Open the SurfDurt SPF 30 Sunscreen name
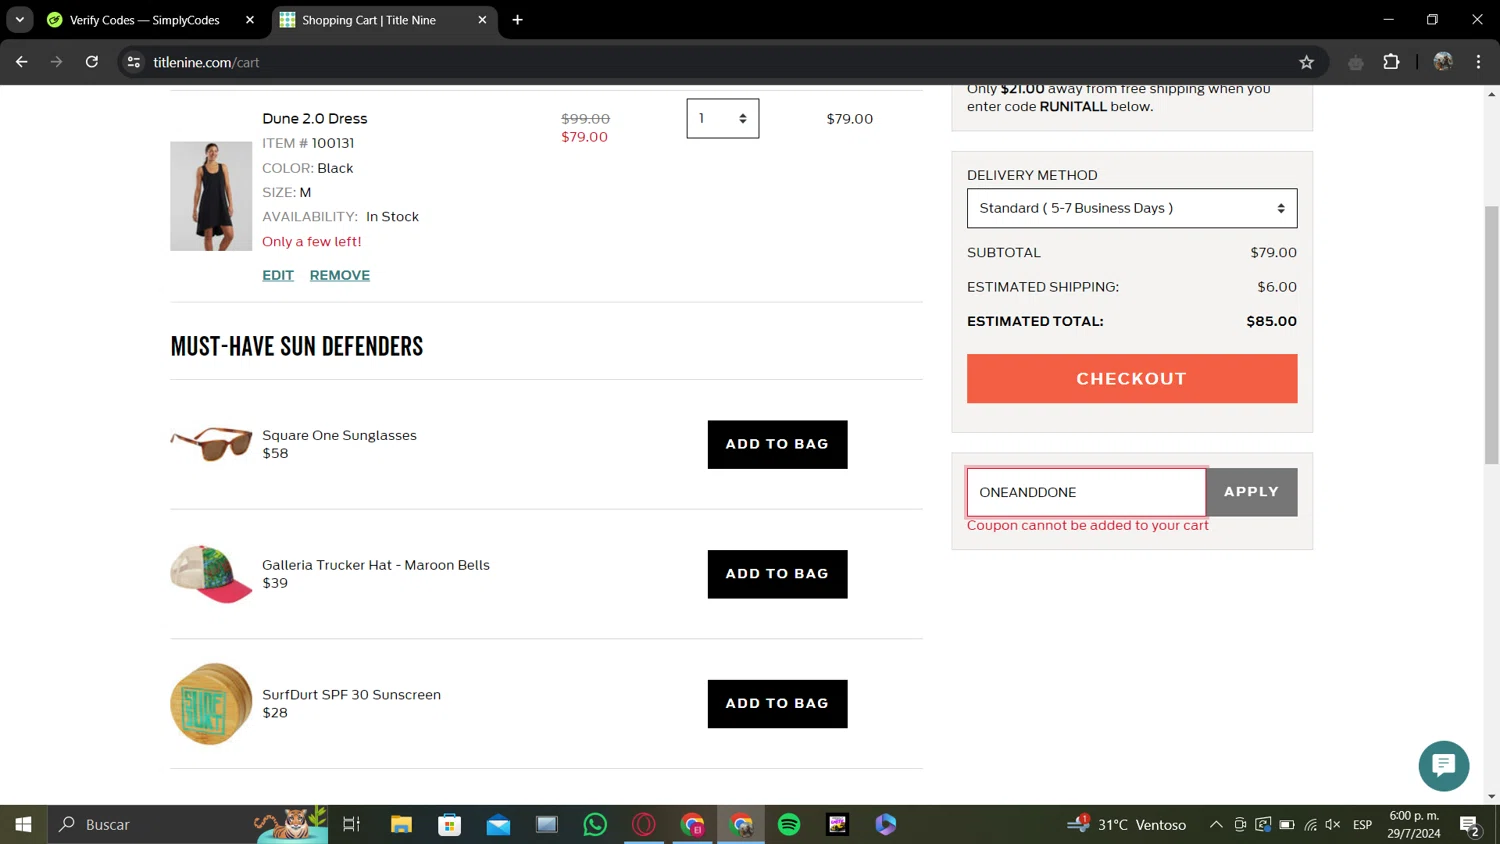This screenshot has height=844, width=1500. (x=351, y=695)
